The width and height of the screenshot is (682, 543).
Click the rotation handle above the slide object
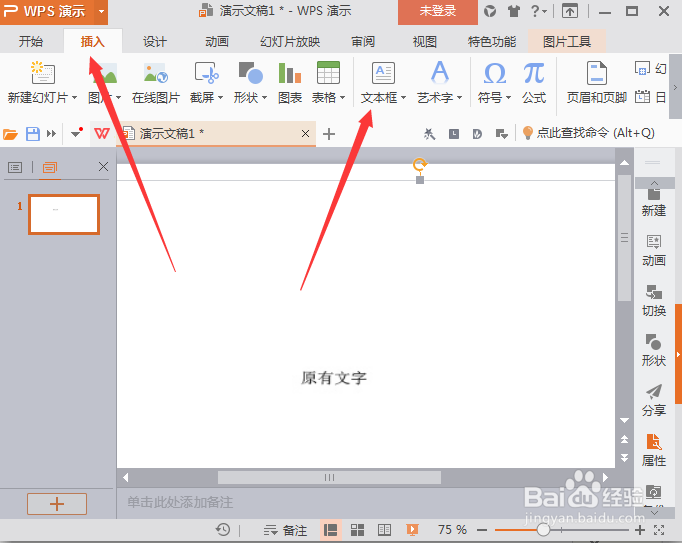click(420, 164)
